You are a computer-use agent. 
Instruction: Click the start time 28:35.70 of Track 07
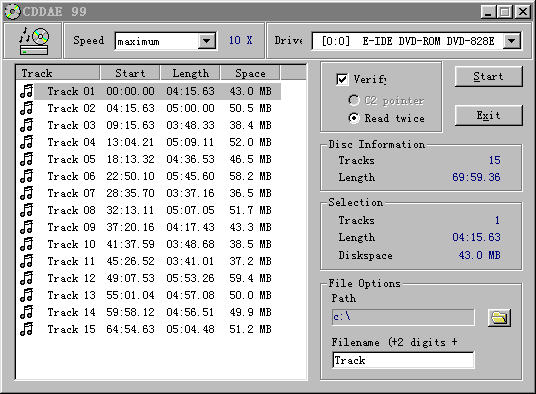point(130,193)
